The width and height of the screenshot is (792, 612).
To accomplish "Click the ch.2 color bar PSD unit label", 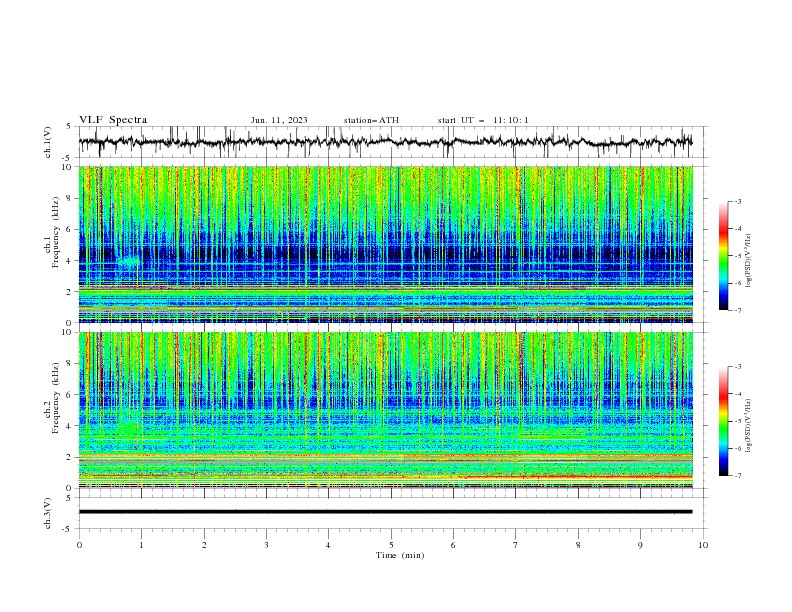I will coord(749,425).
